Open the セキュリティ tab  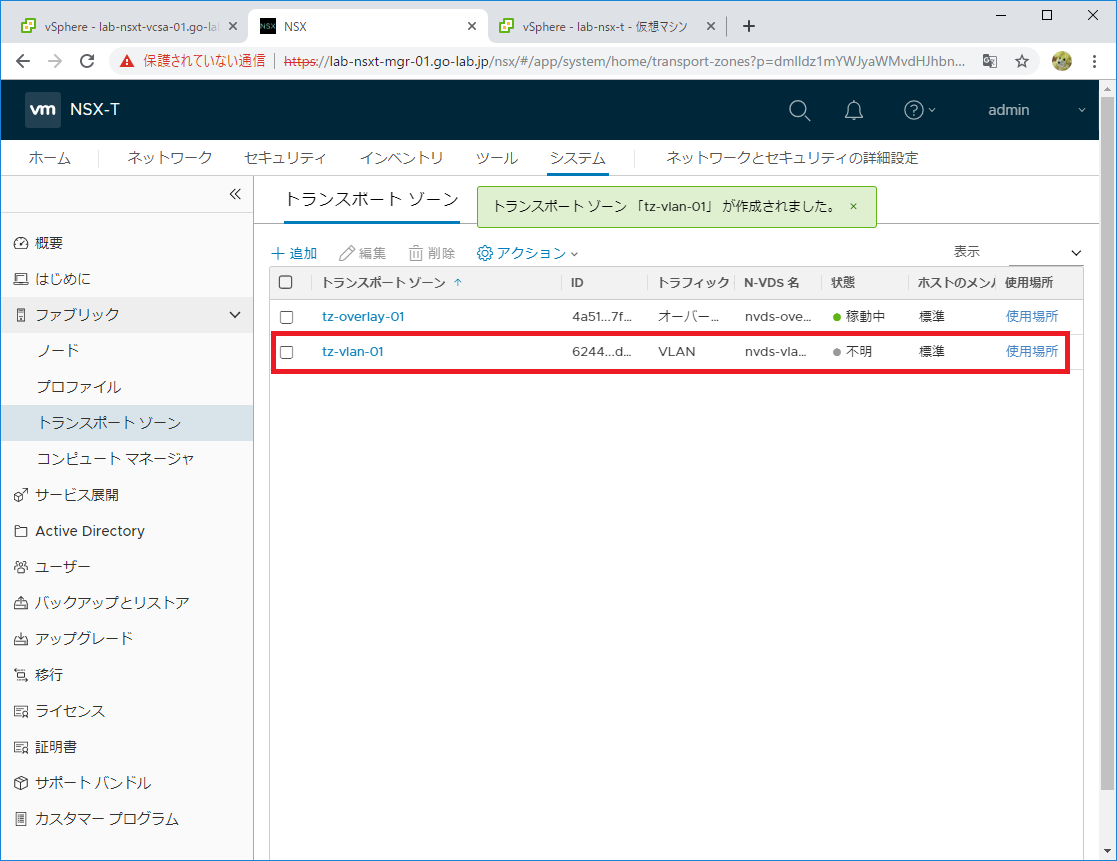point(285,158)
